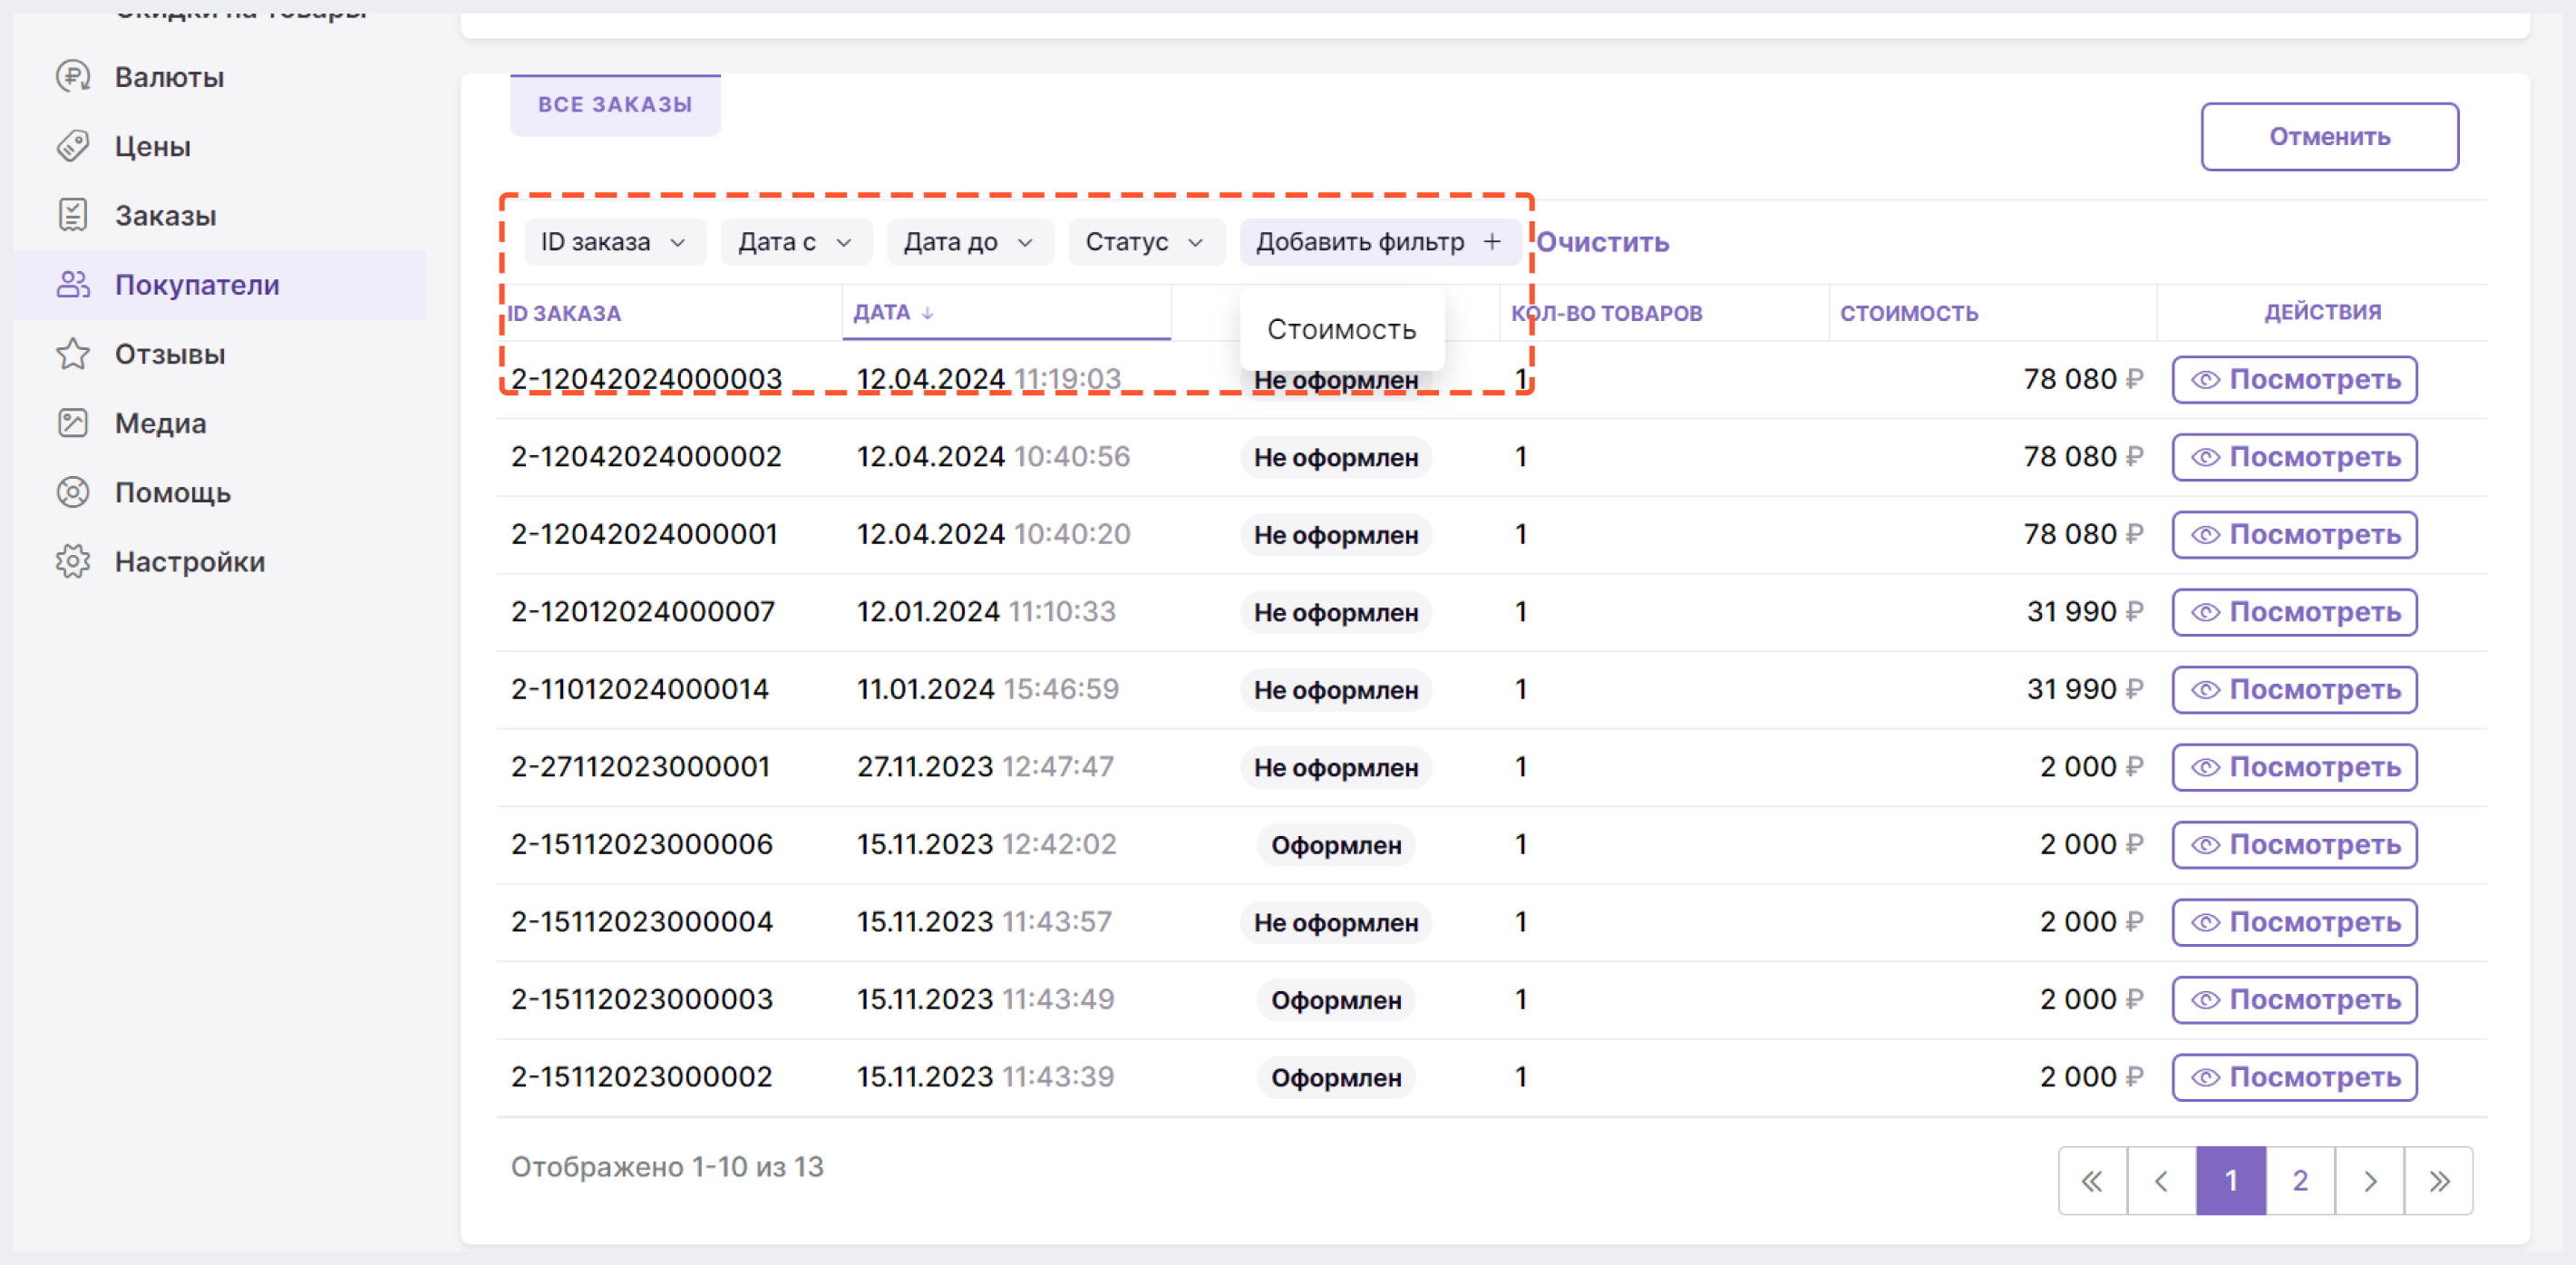The height and width of the screenshot is (1265, 2576).
Task: Click the Заказы checklist icon
Action: pos(73,215)
